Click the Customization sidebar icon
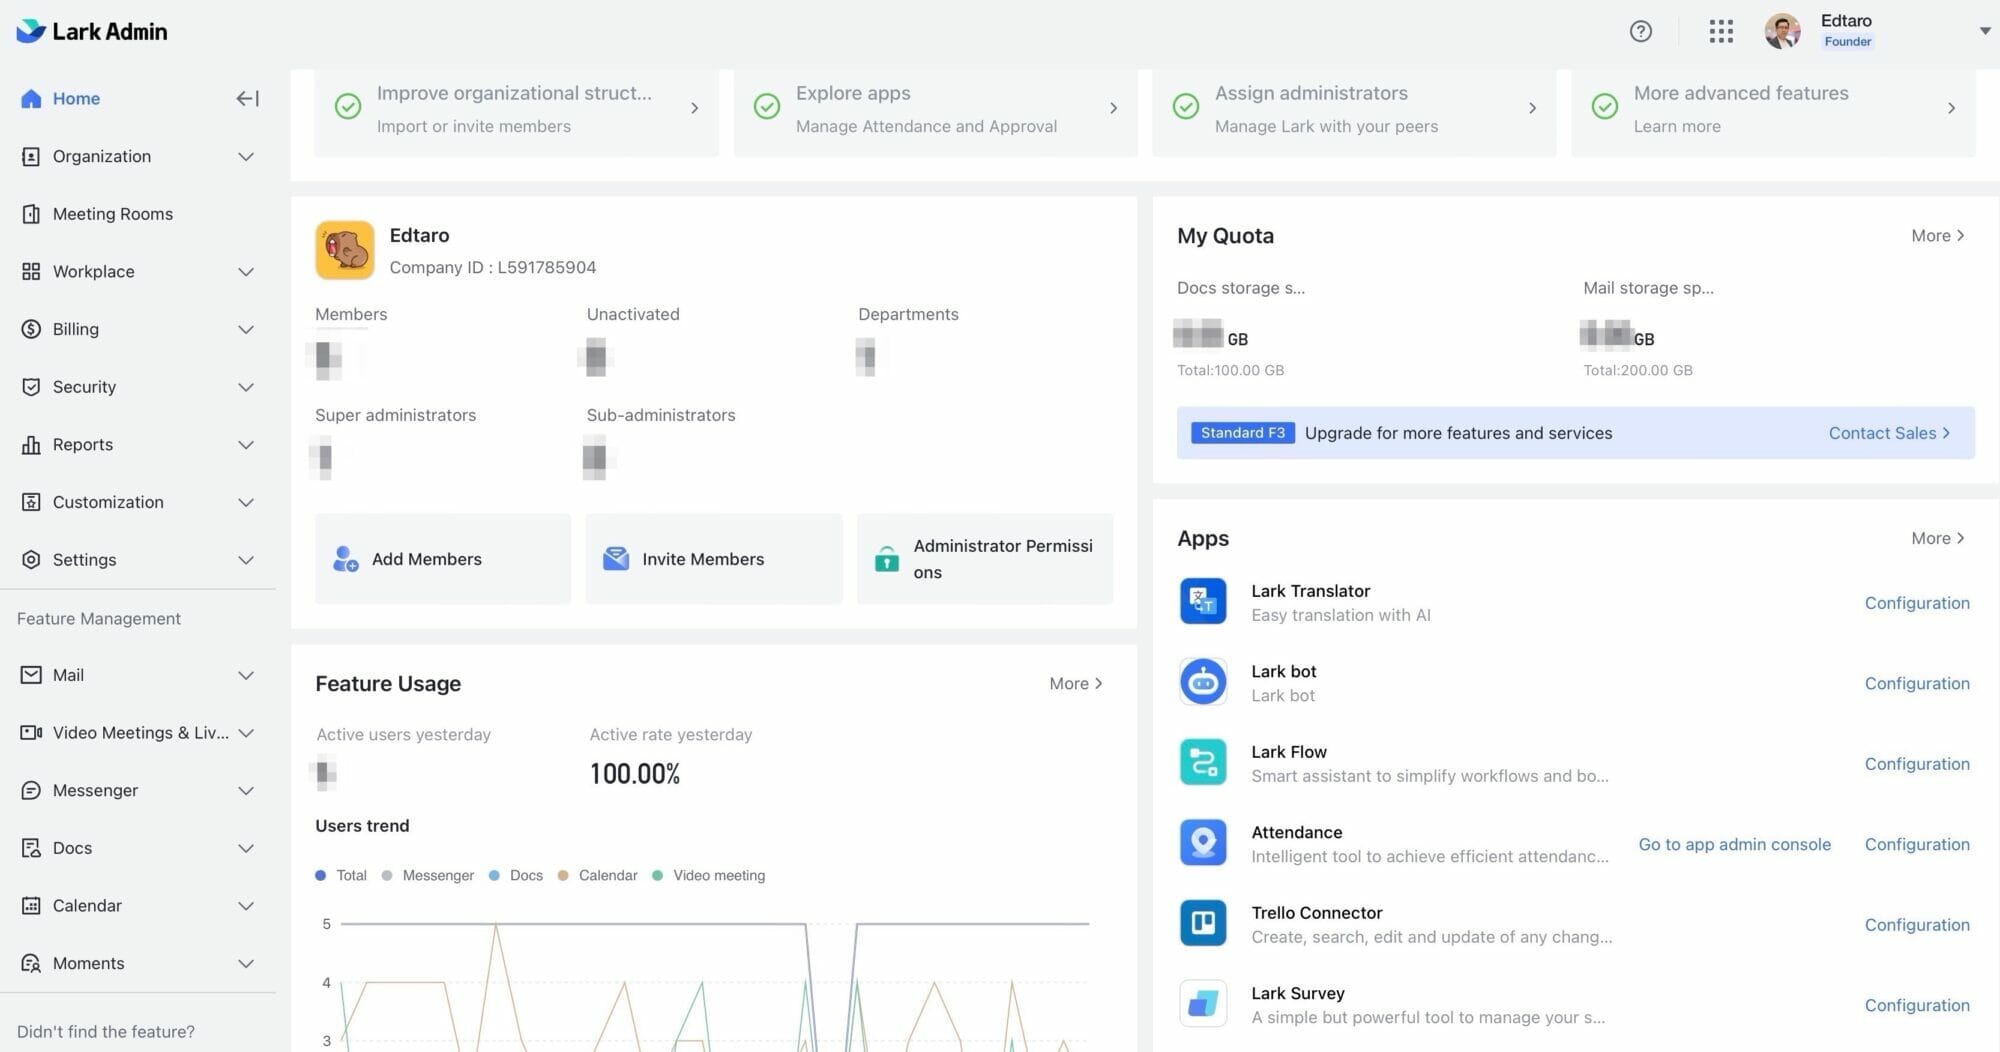 click(x=31, y=502)
